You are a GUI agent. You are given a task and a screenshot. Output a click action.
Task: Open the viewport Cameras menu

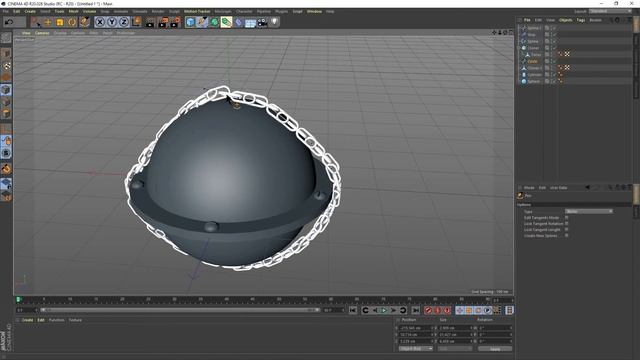42,33
